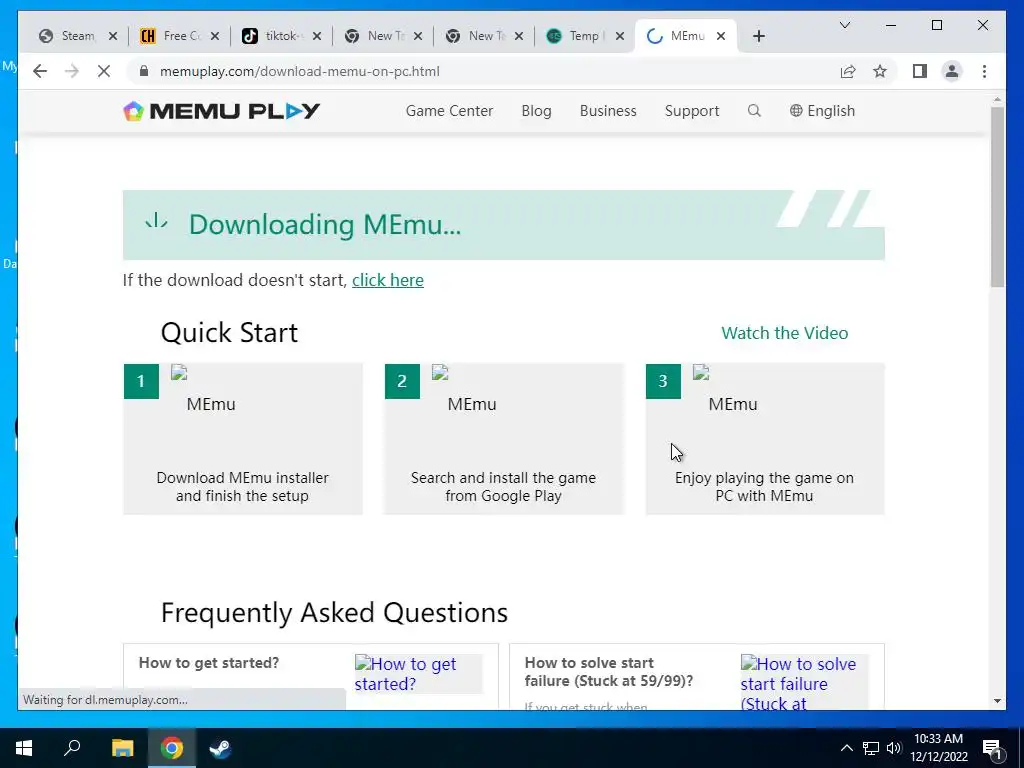Image resolution: width=1024 pixels, height=768 pixels.
Task: Click 'How to solve start failure' FAQ heading
Action: [609, 672]
